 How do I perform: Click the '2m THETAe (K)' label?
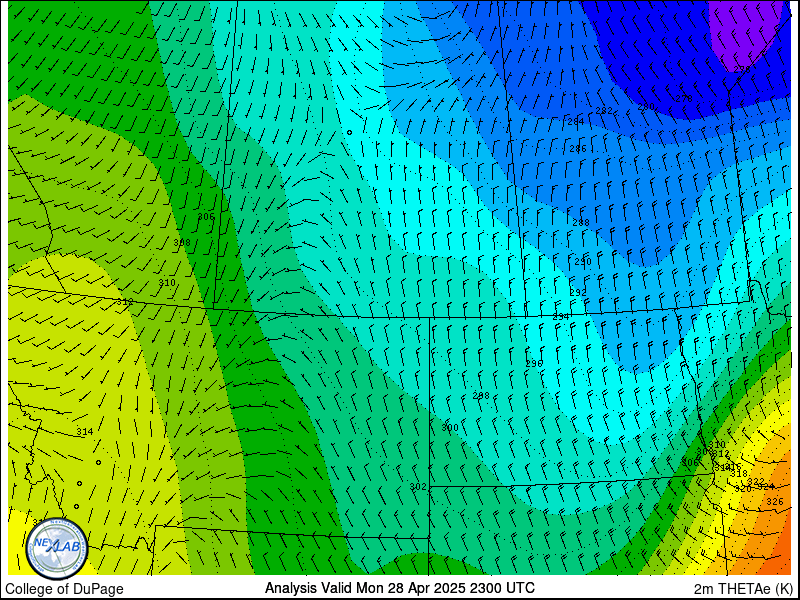tap(744, 588)
